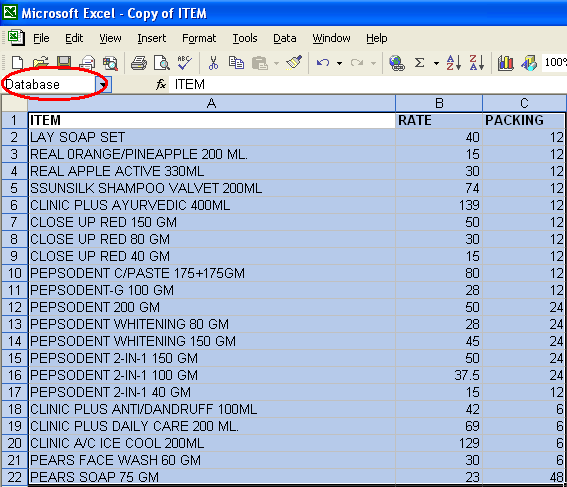The height and width of the screenshot is (487, 567).
Task: Click the RATE header cell
Action: tap(439, 120)
